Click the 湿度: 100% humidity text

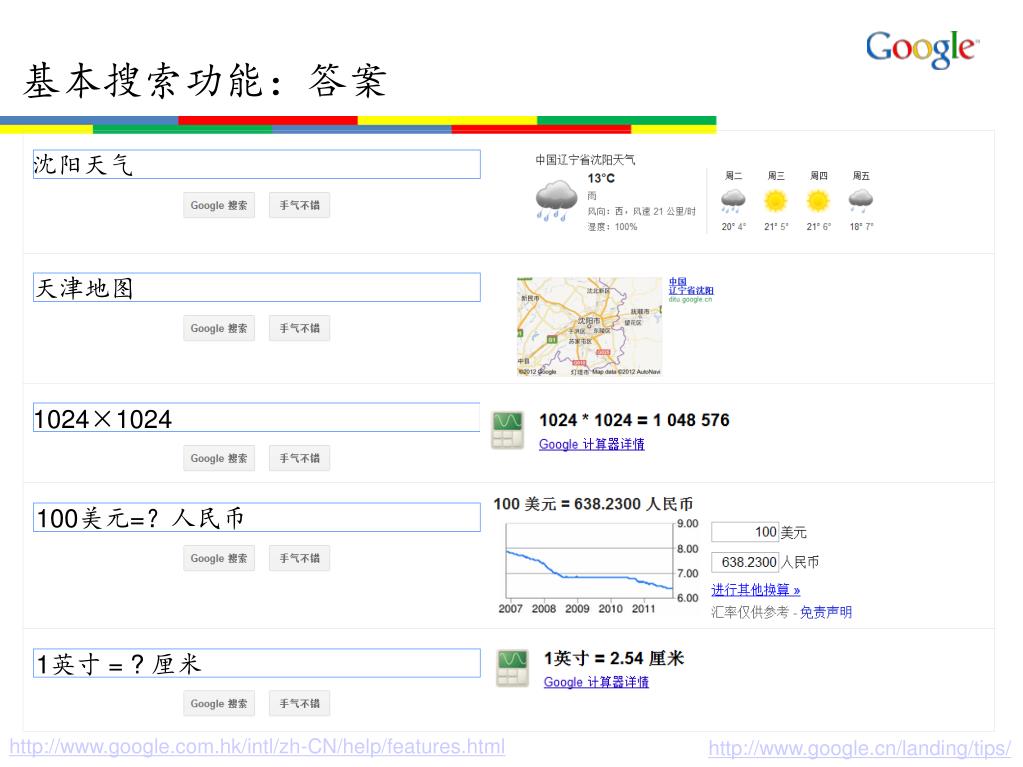(x=612, y=227)
